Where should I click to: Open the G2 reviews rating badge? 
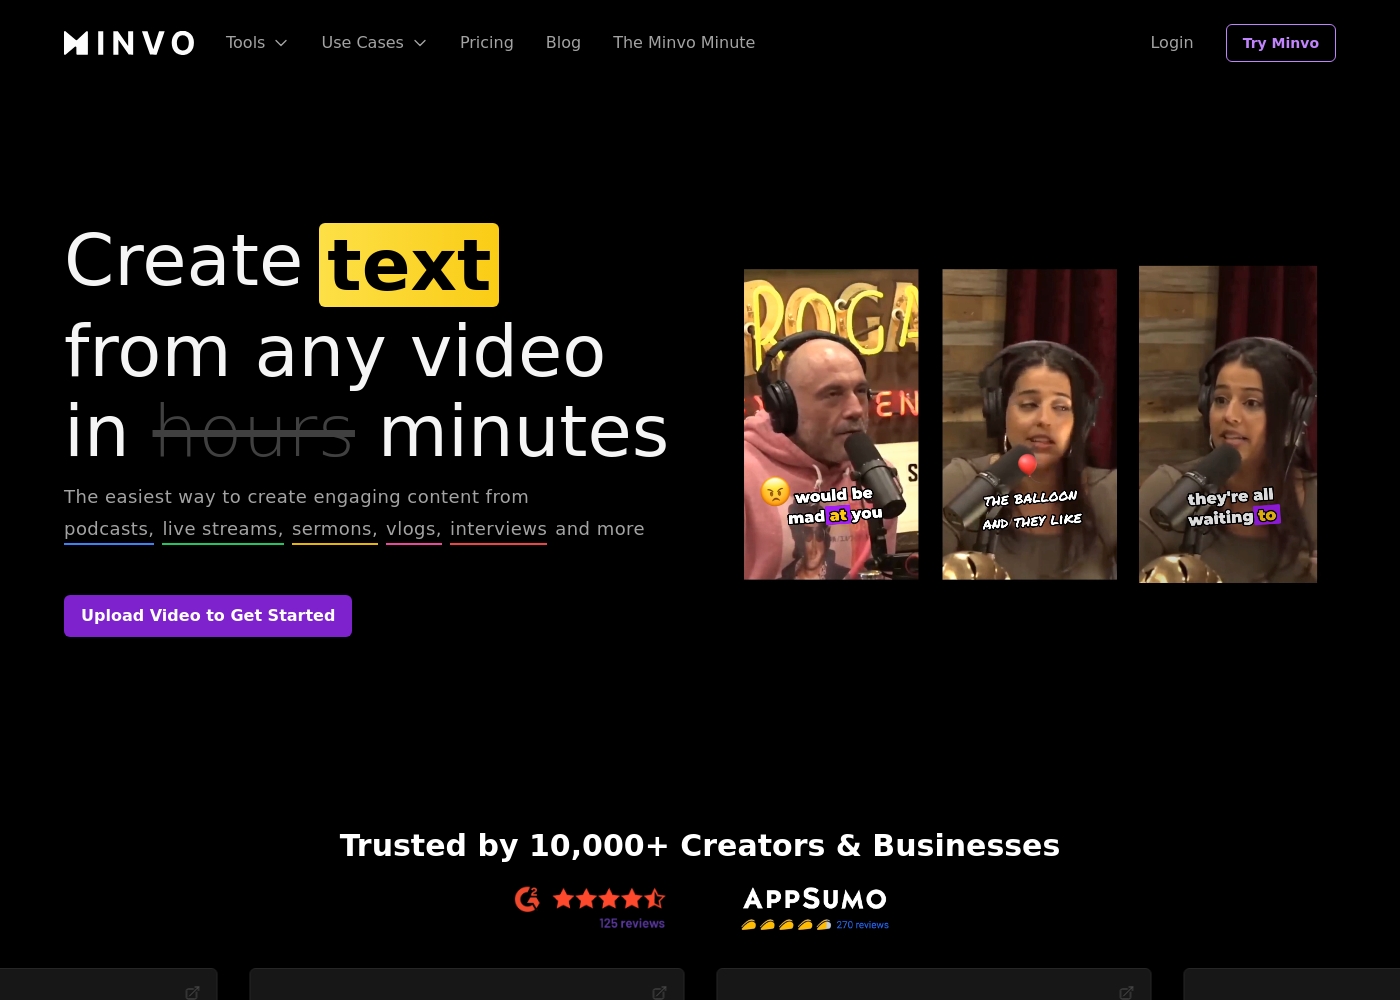pos(590,907)
